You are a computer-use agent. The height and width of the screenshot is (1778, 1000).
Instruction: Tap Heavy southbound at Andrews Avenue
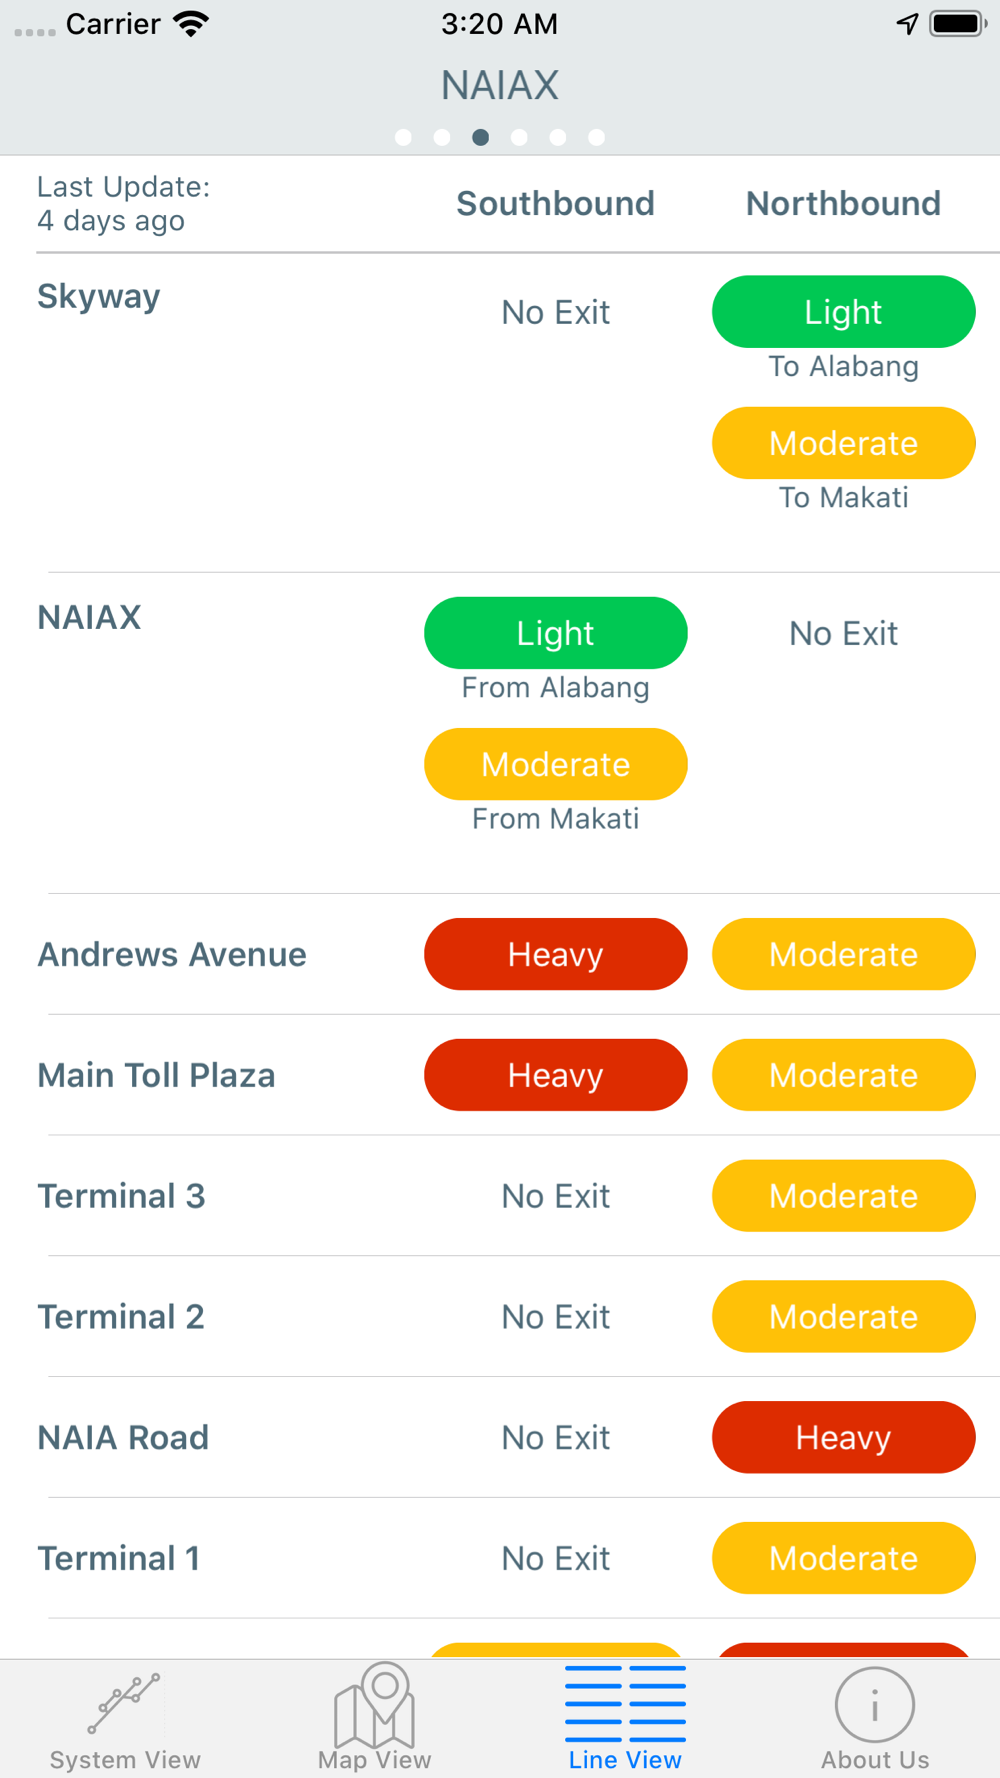[x=555, y=954]
